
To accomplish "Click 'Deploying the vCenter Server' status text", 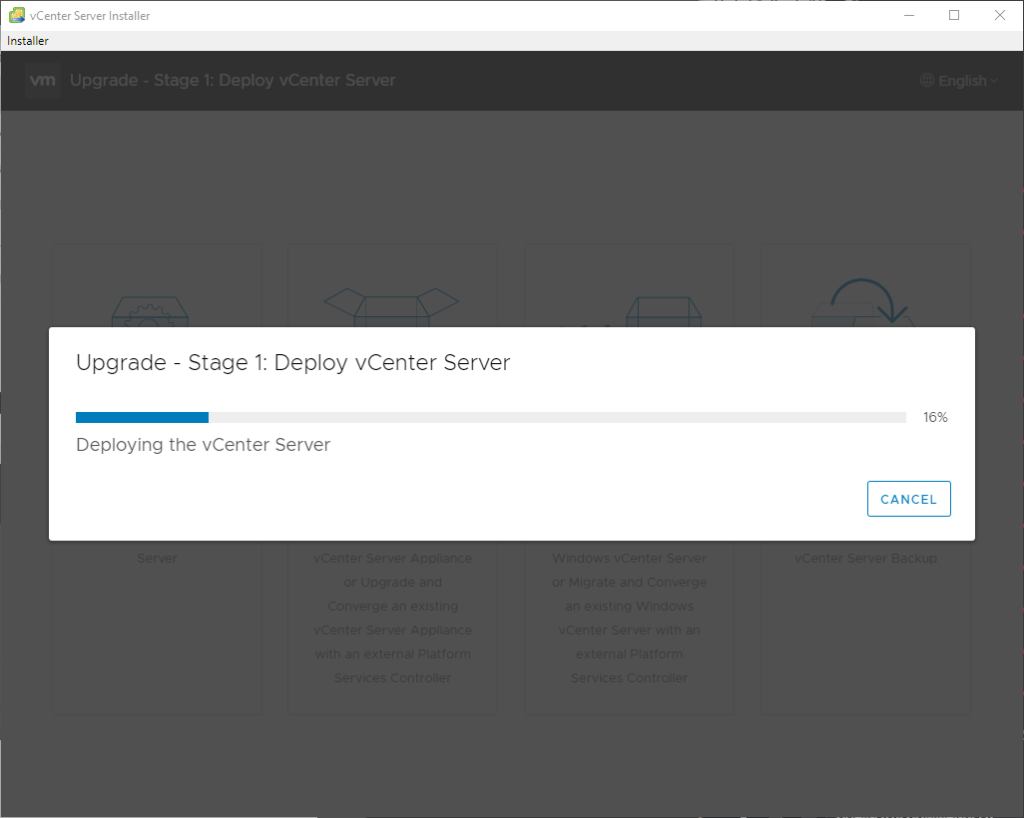I will coord(203,445).
